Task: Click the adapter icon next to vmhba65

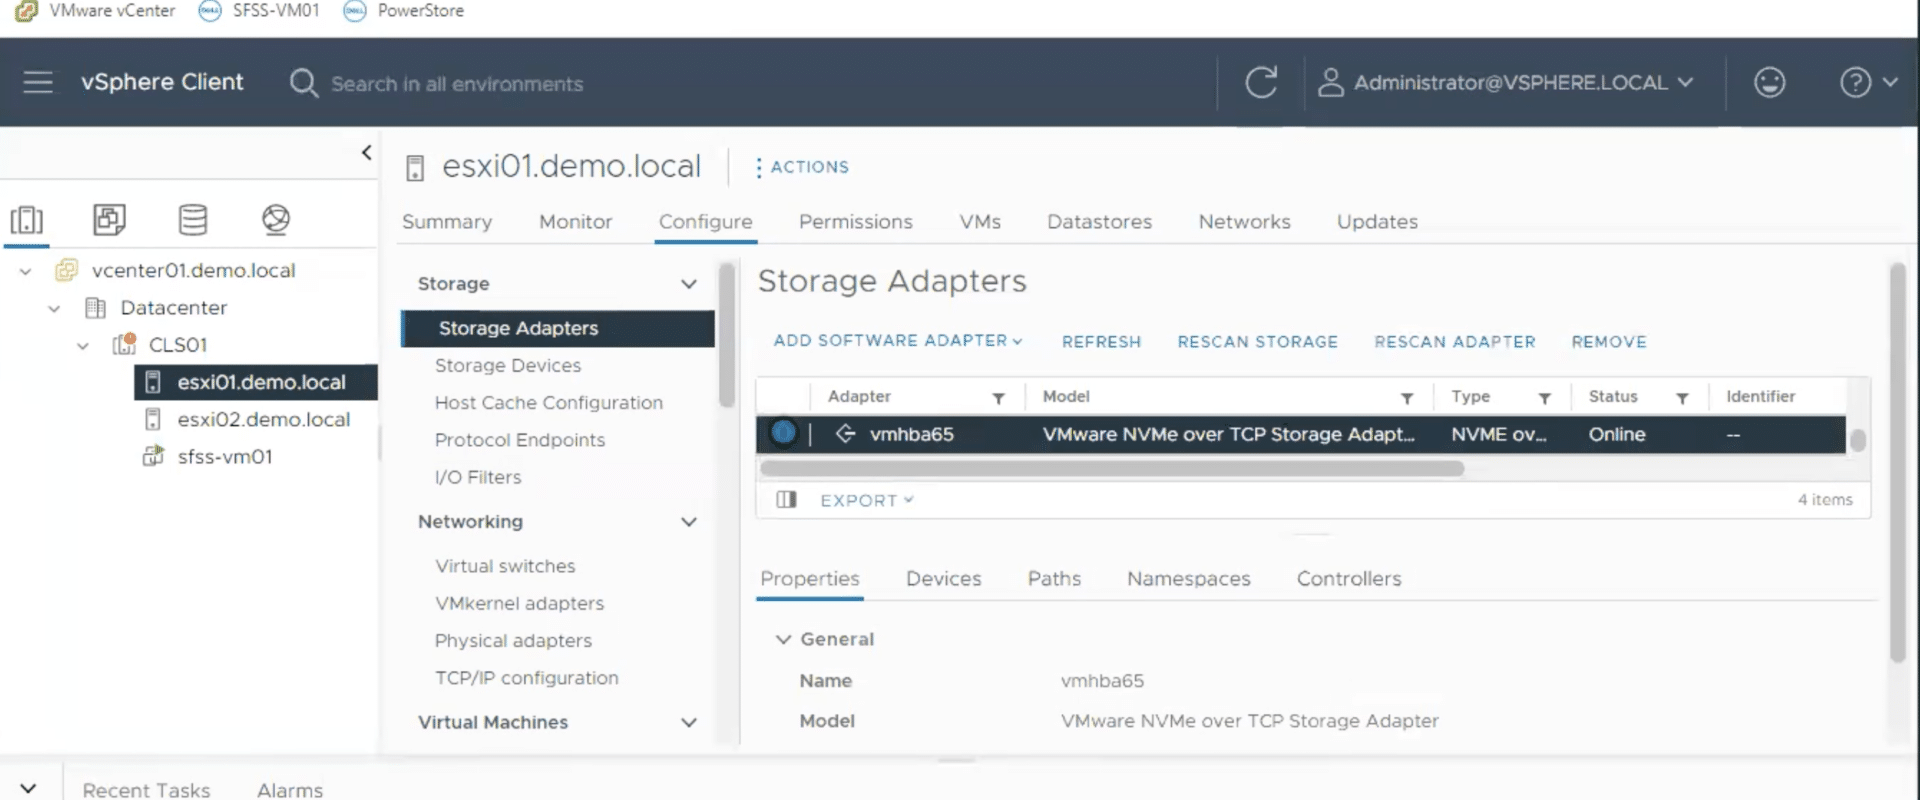Action: click(x=845, y=434)
